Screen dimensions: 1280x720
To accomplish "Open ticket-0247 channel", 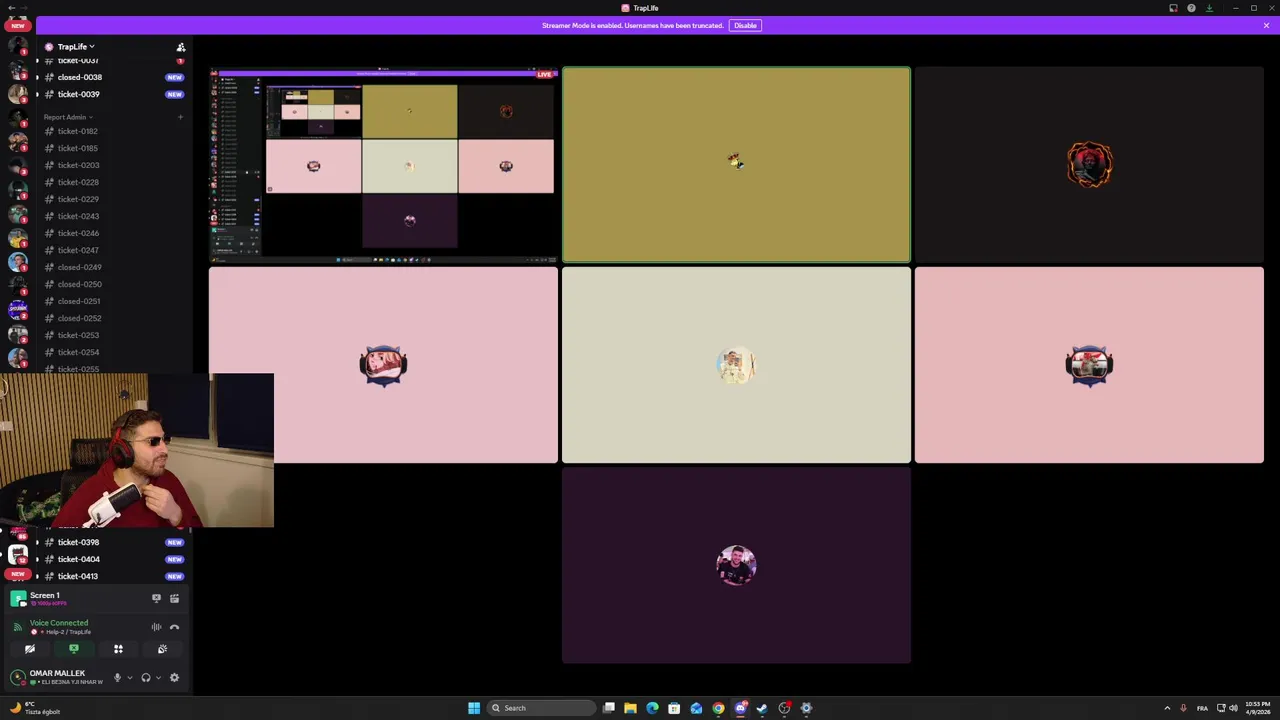I will click(x=113, y=250).
